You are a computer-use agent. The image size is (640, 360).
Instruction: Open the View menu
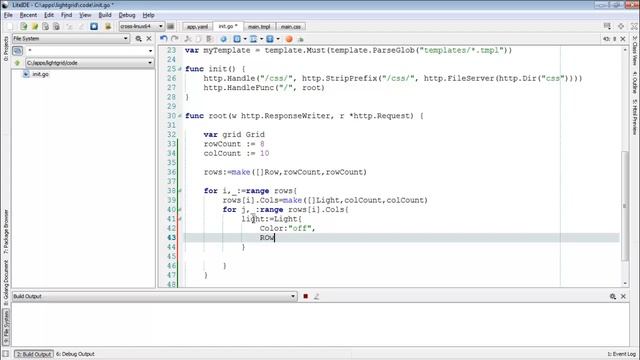click(85, 15)
